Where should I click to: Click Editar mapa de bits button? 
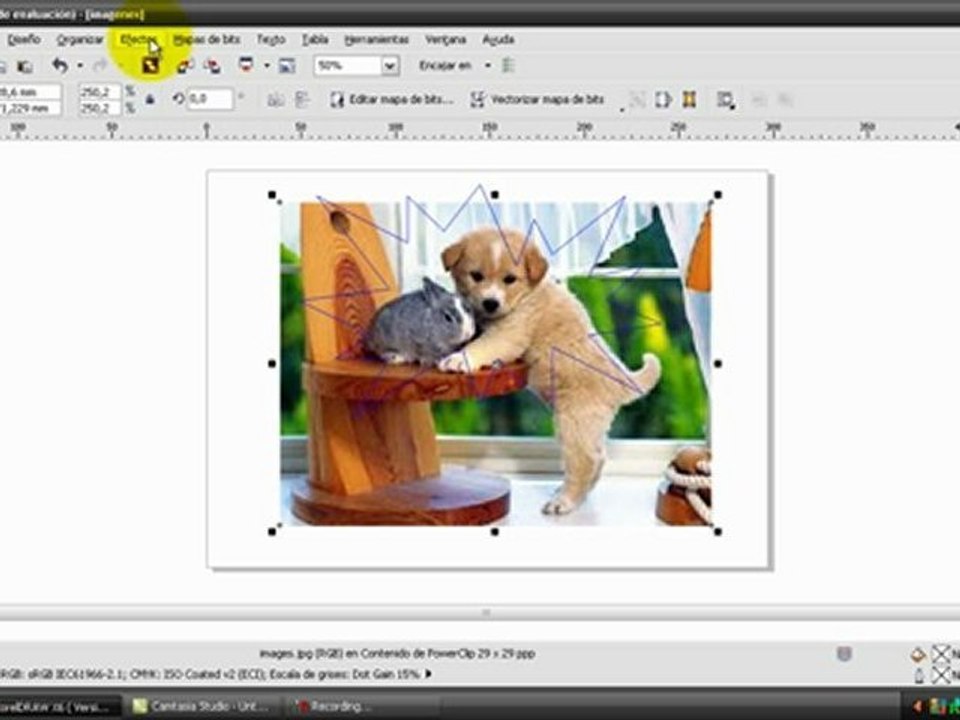(392, 99)
